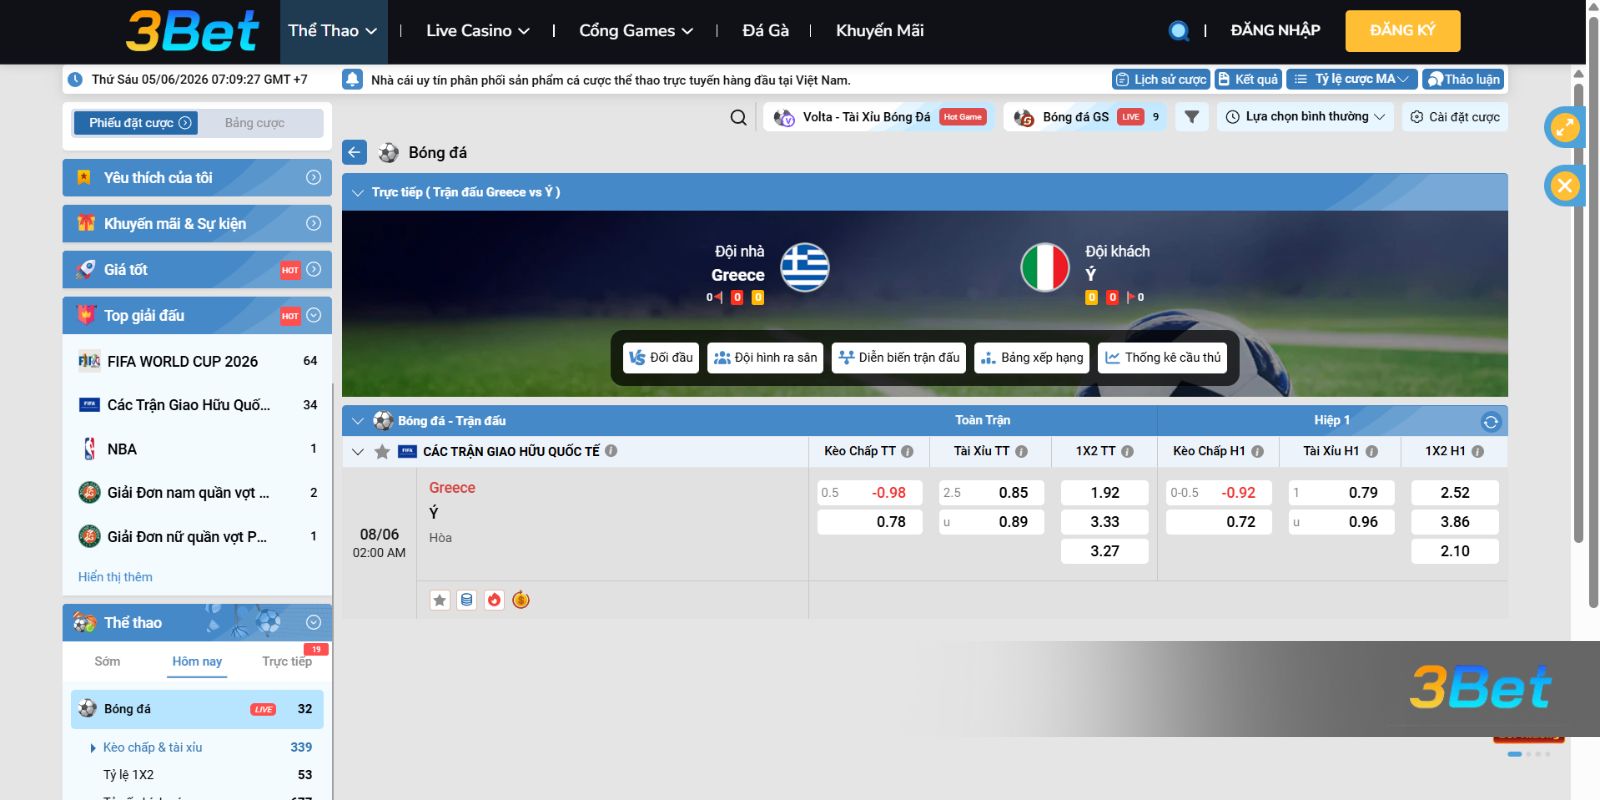
Task: Open the Thể Thao dropdown menu
Action: [x=333, y=31]
